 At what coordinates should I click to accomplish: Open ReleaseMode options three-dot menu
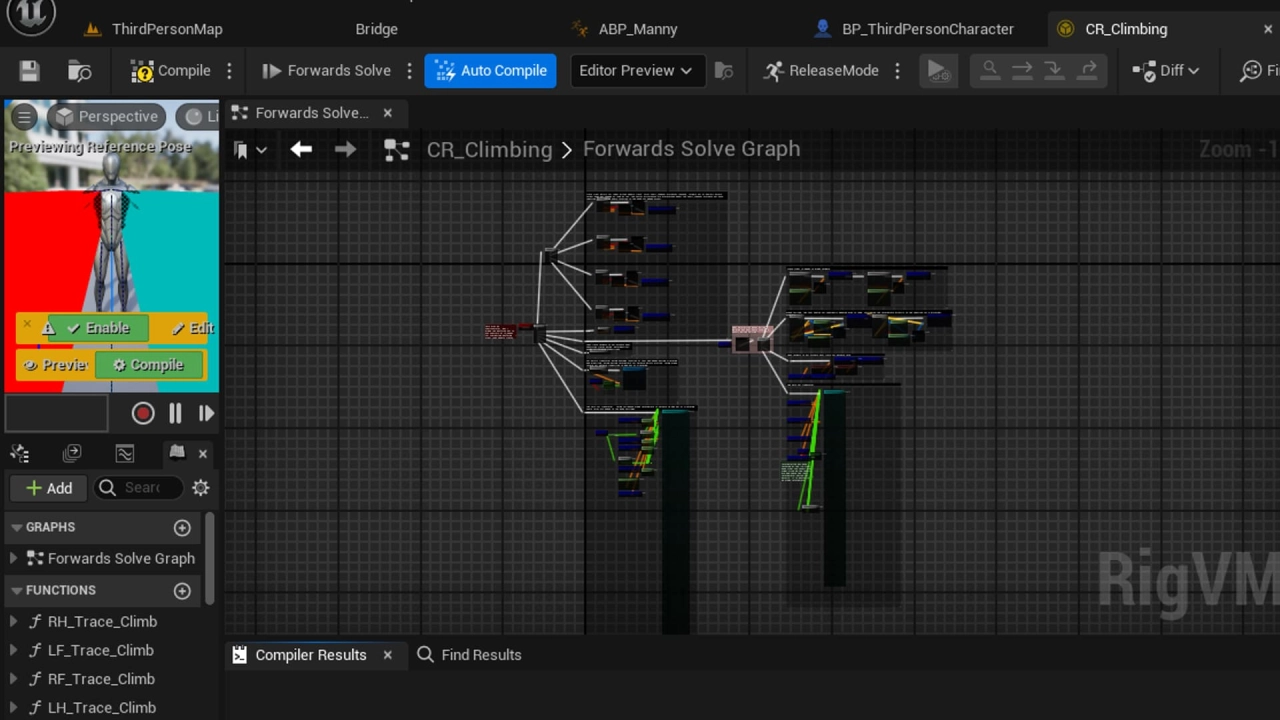point(897,71)
